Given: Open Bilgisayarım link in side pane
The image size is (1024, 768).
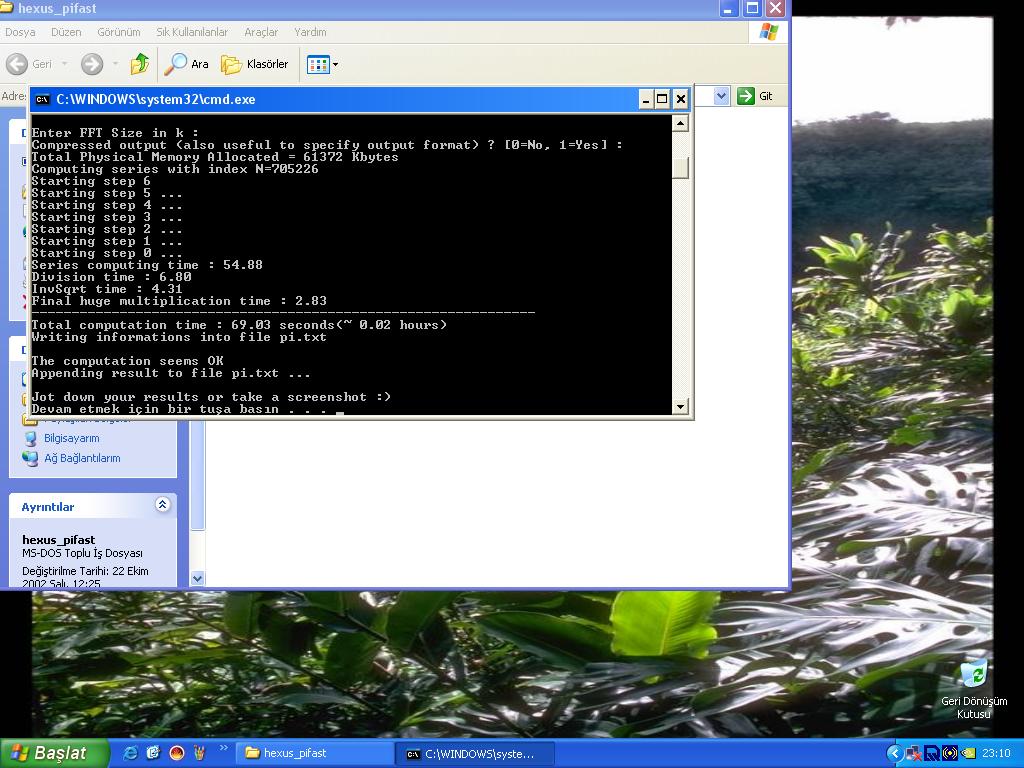Looking at the screenshot, I should click(x=71, y=438).
